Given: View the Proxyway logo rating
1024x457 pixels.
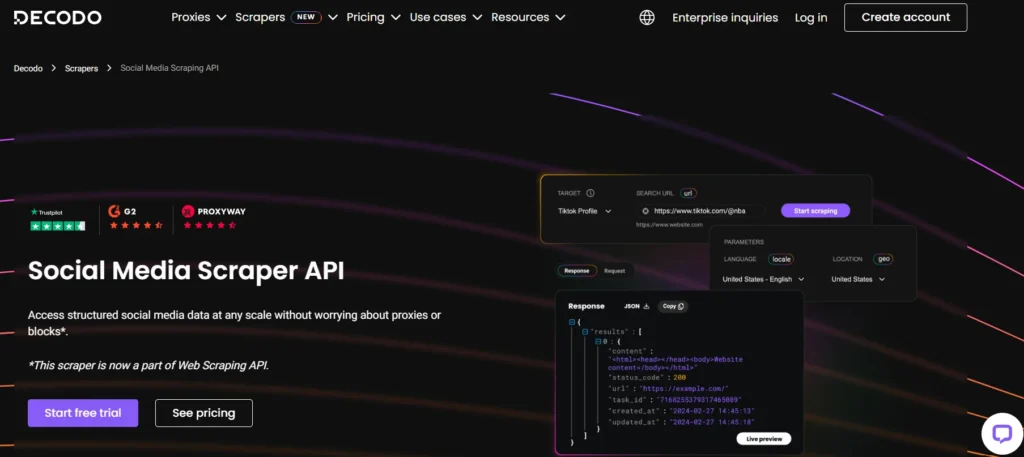Looking at the screenshot, I should 214,218.
